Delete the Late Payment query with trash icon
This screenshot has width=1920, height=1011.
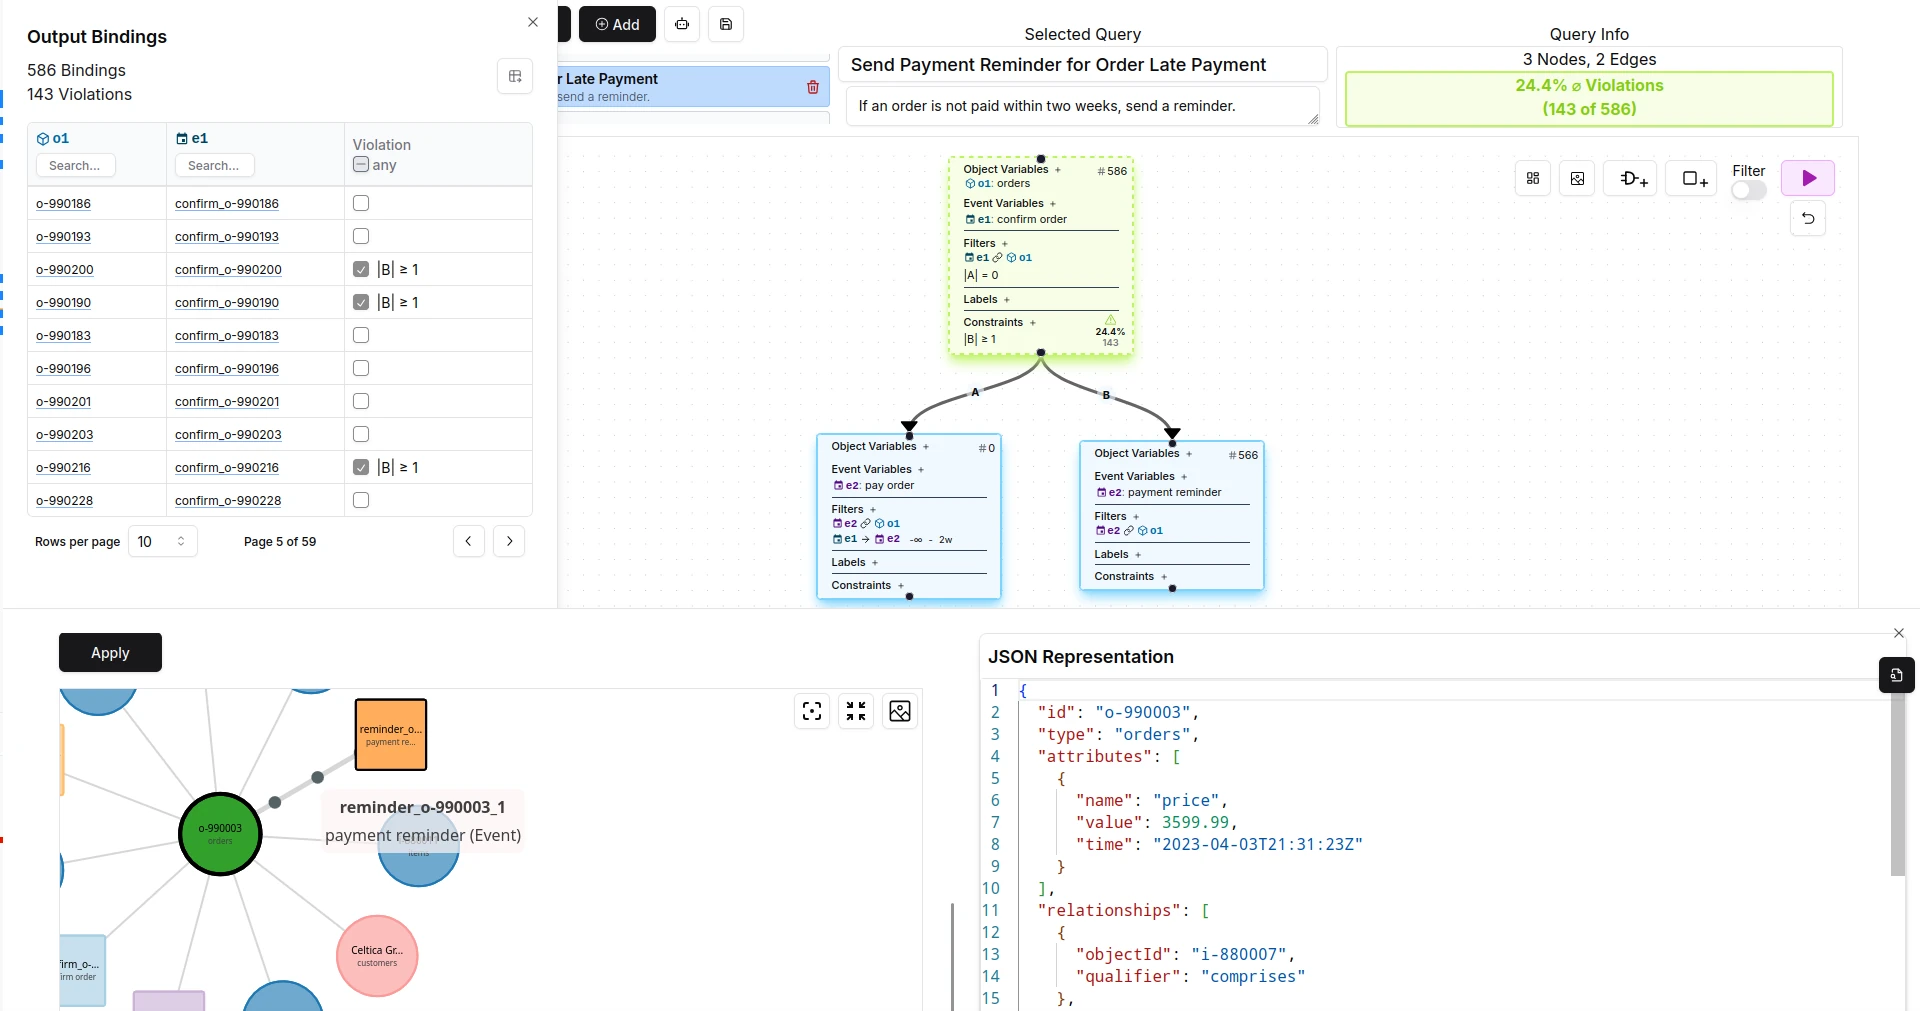click(x=813, y=87)
